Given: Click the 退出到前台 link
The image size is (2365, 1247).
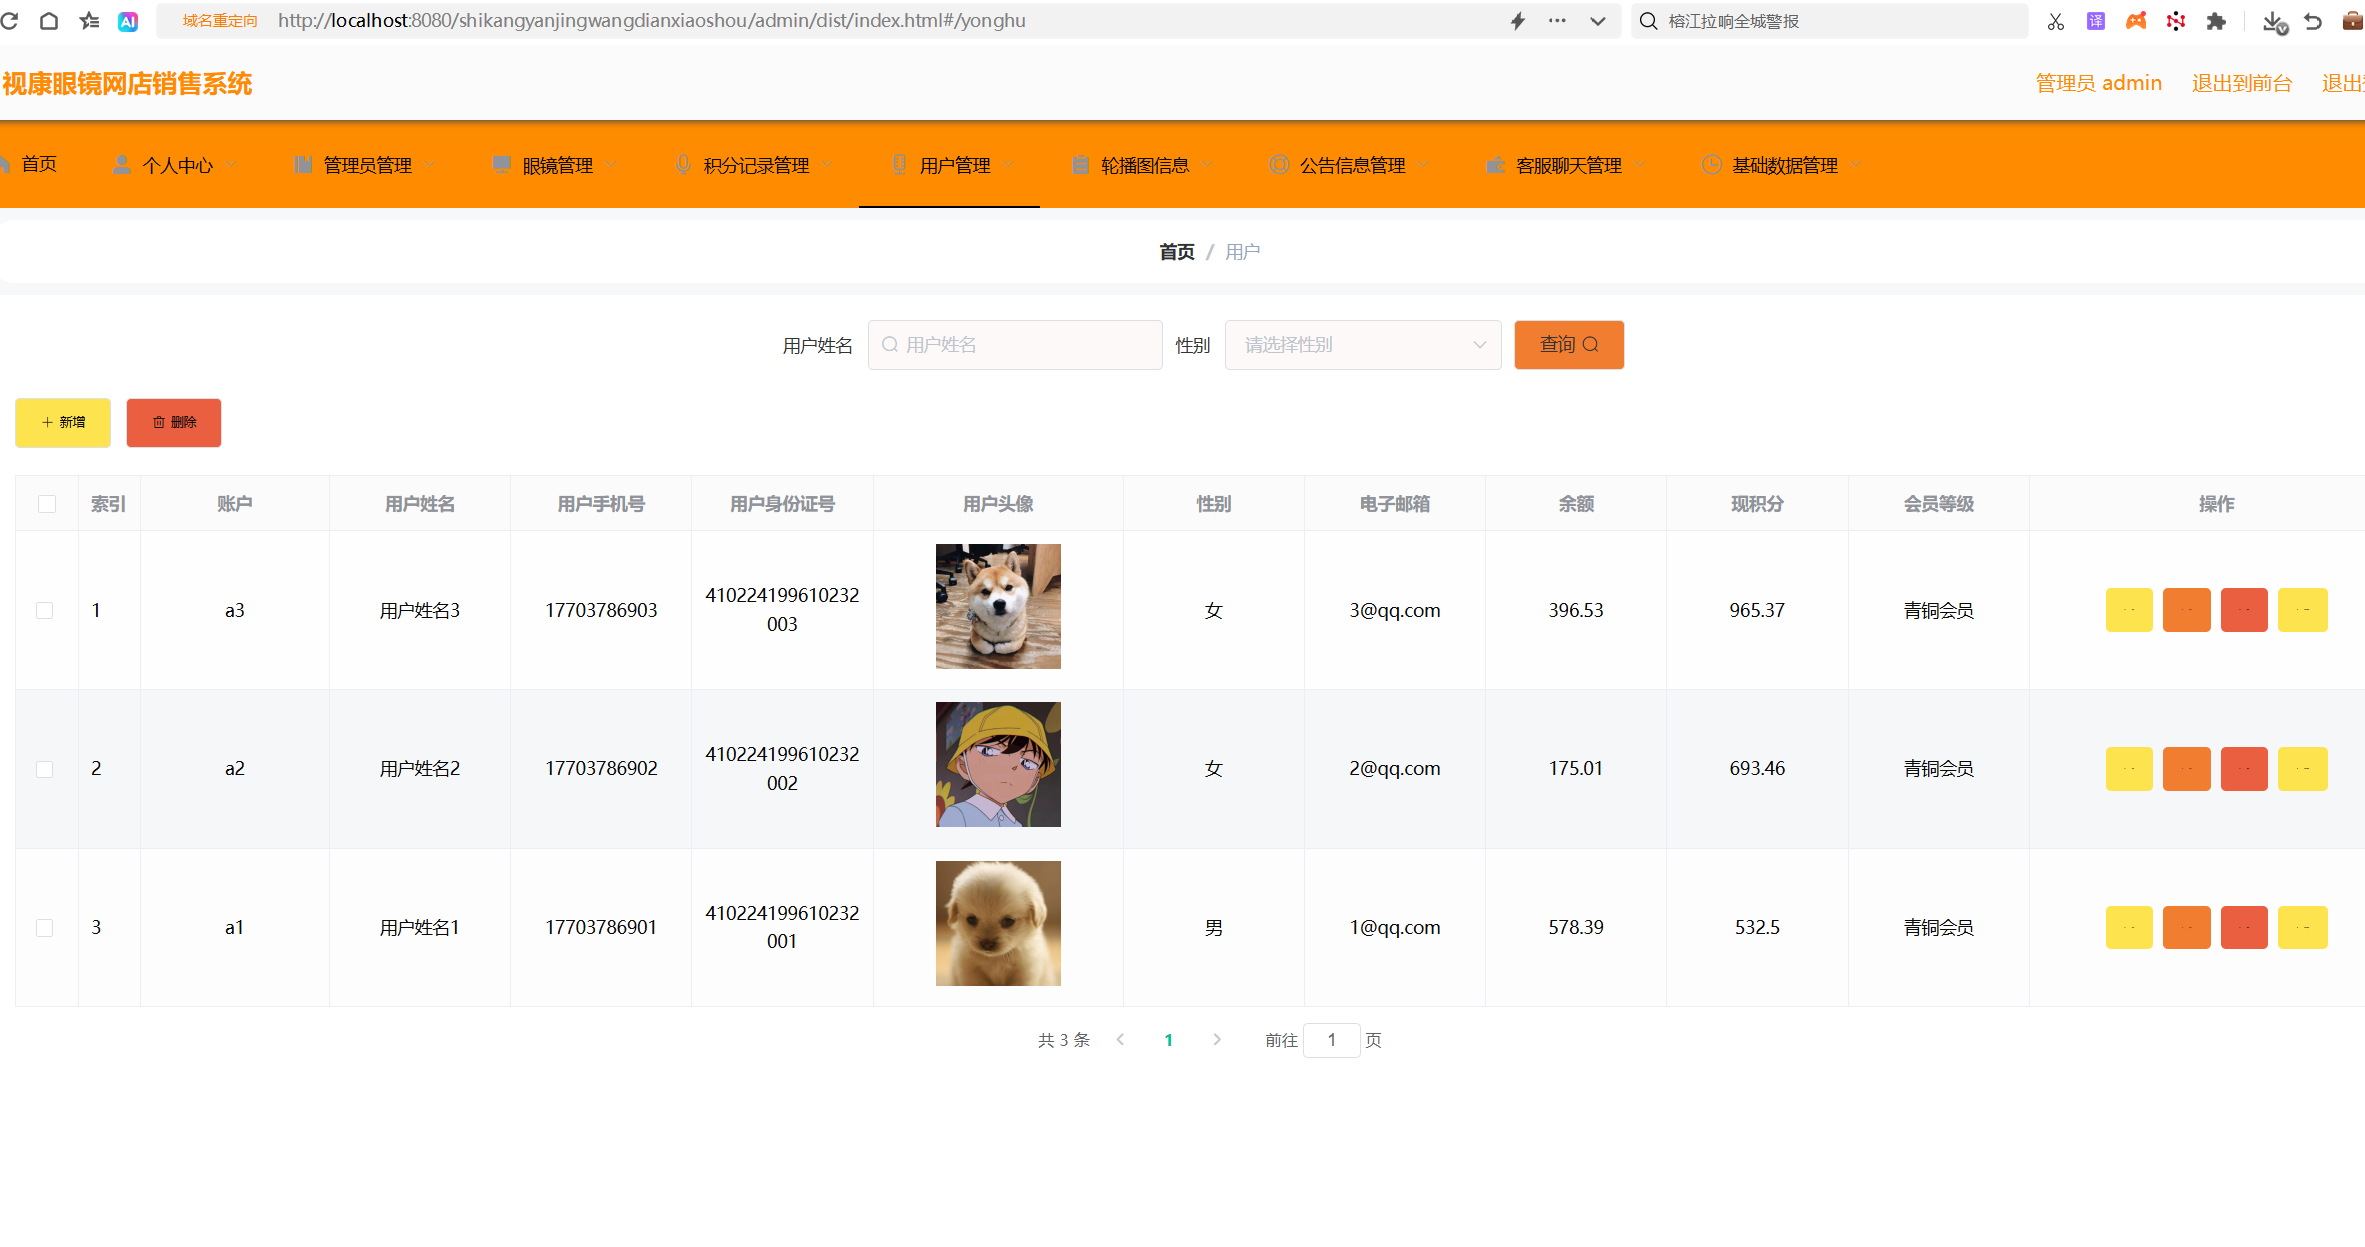Looking at the screenshot, I should point(2242,82).
